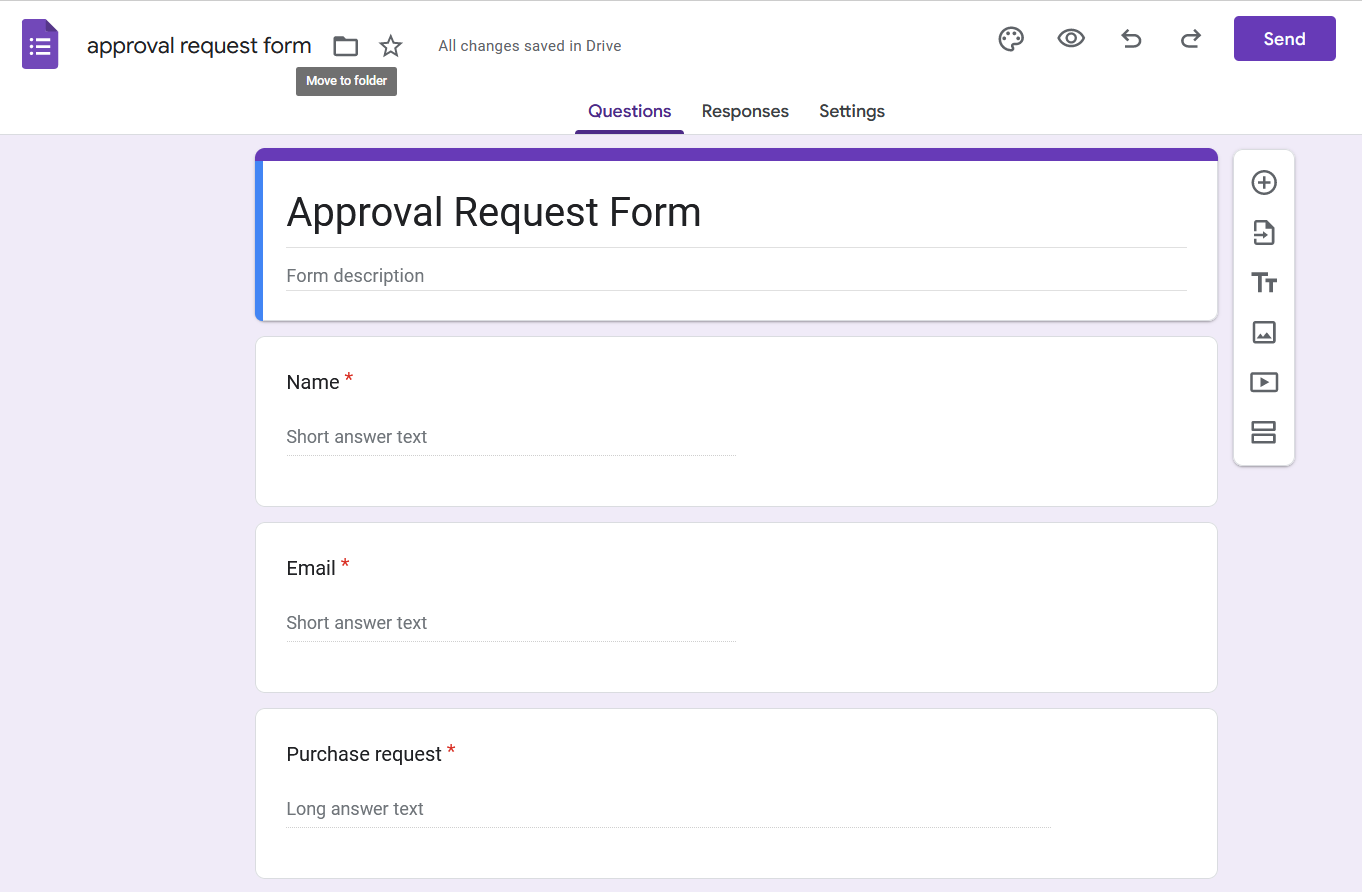Star the approval request form

coord(390,46)
